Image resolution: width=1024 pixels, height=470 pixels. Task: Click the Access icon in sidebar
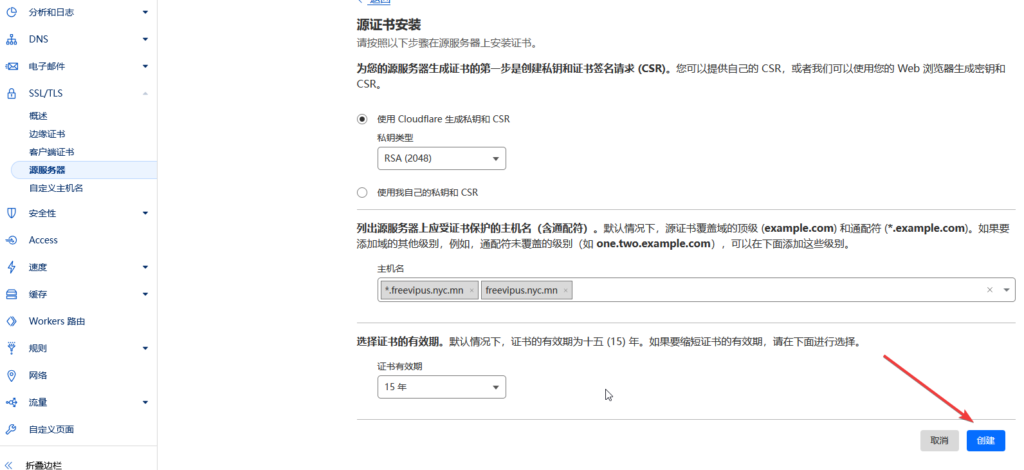click(x=12, y=240)
